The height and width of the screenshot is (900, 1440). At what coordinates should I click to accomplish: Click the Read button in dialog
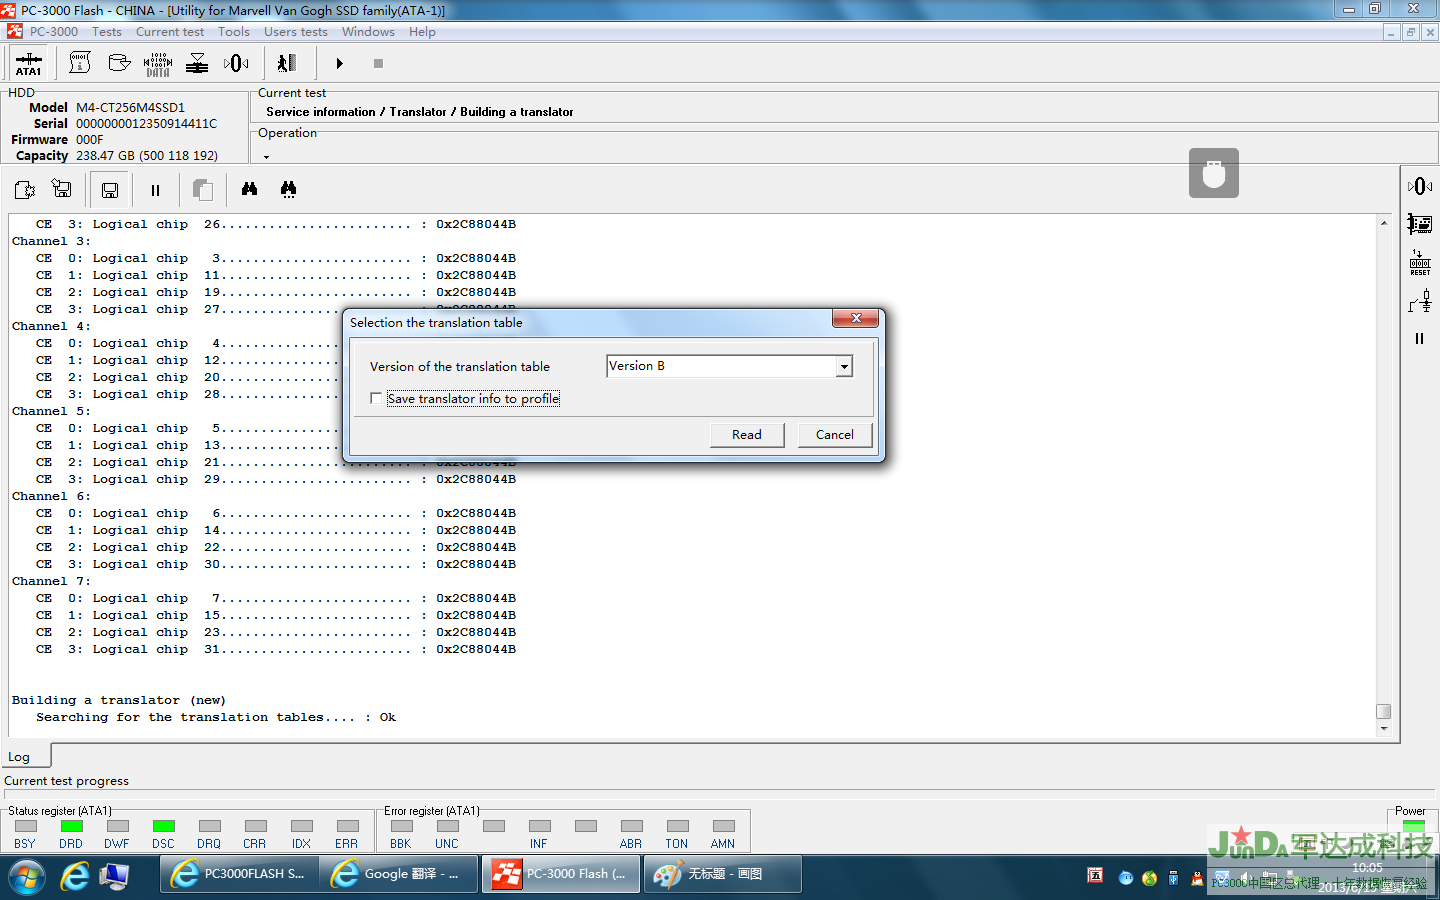click(747, 435)
